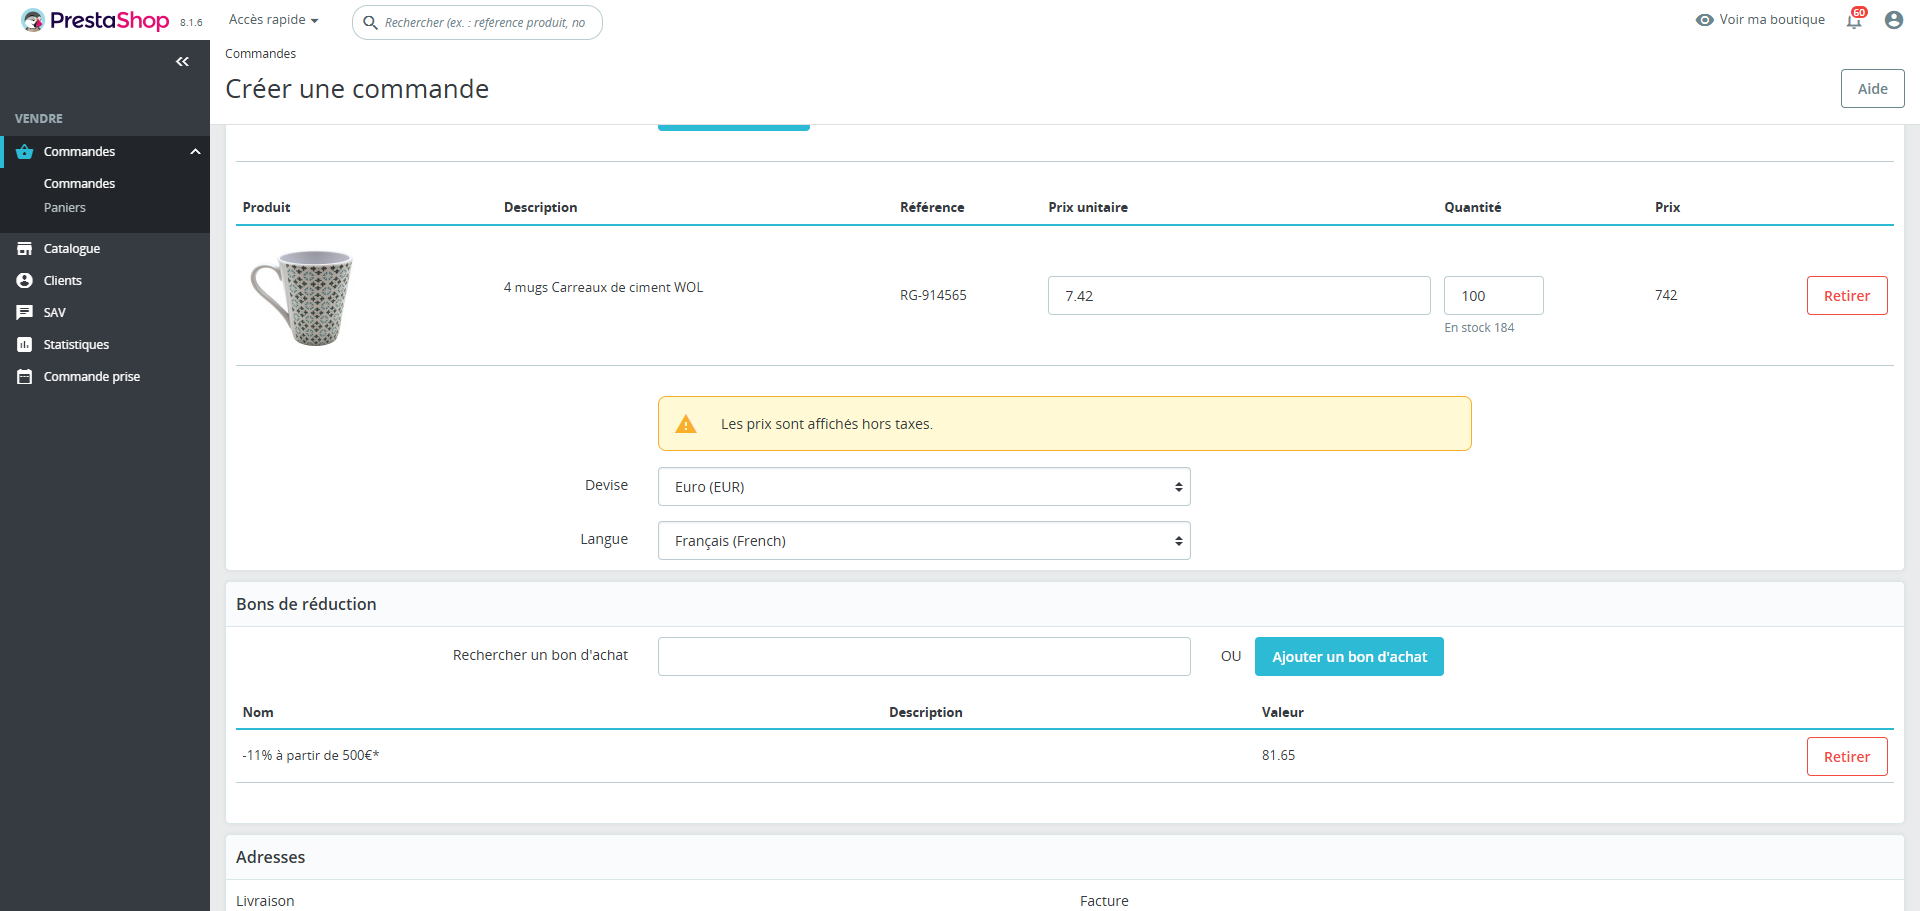Open the Accès rapide dropdown
1920x911 pixels.
[273, 20]
